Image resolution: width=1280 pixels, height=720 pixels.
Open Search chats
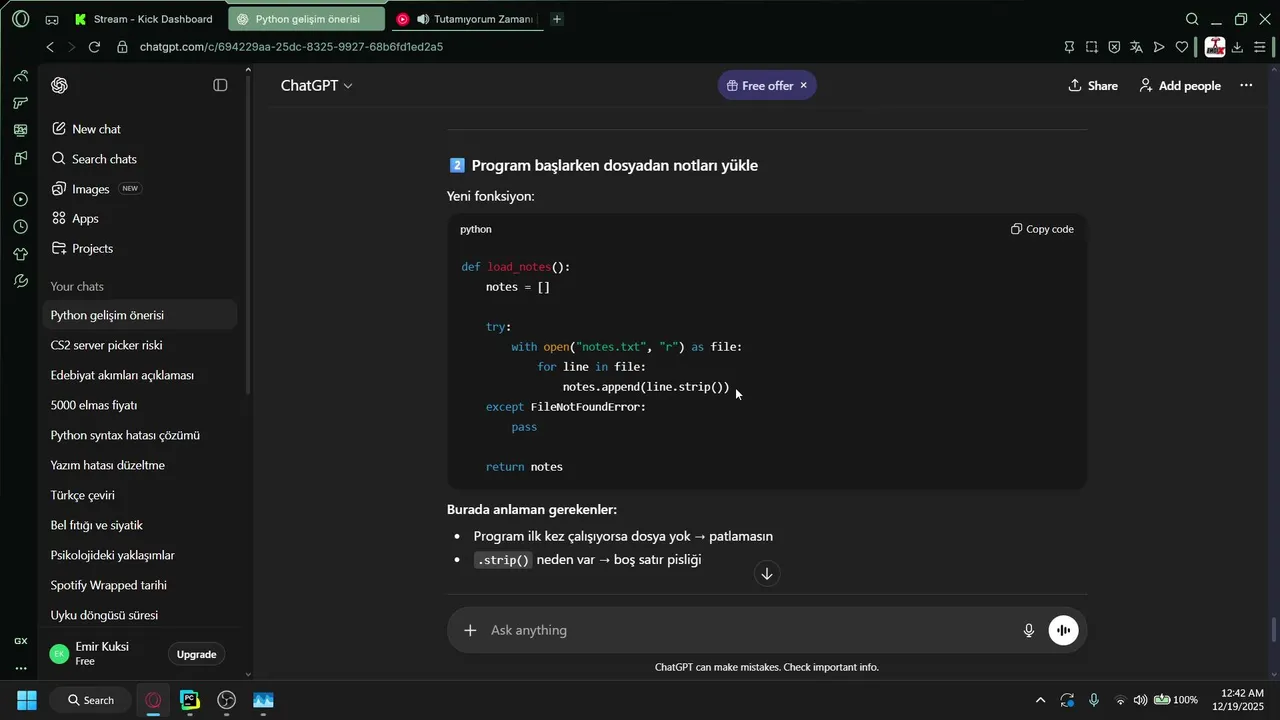141,159
